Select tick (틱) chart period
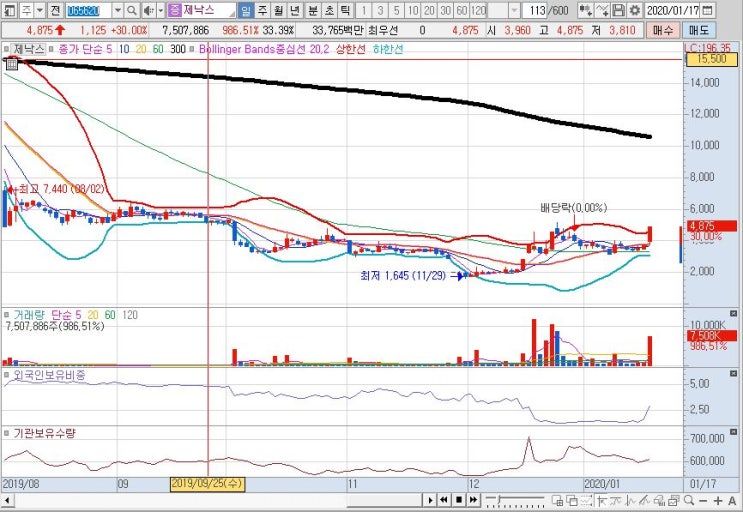The height and width of the screenshot is (512, 743). [x=345, y=10]
